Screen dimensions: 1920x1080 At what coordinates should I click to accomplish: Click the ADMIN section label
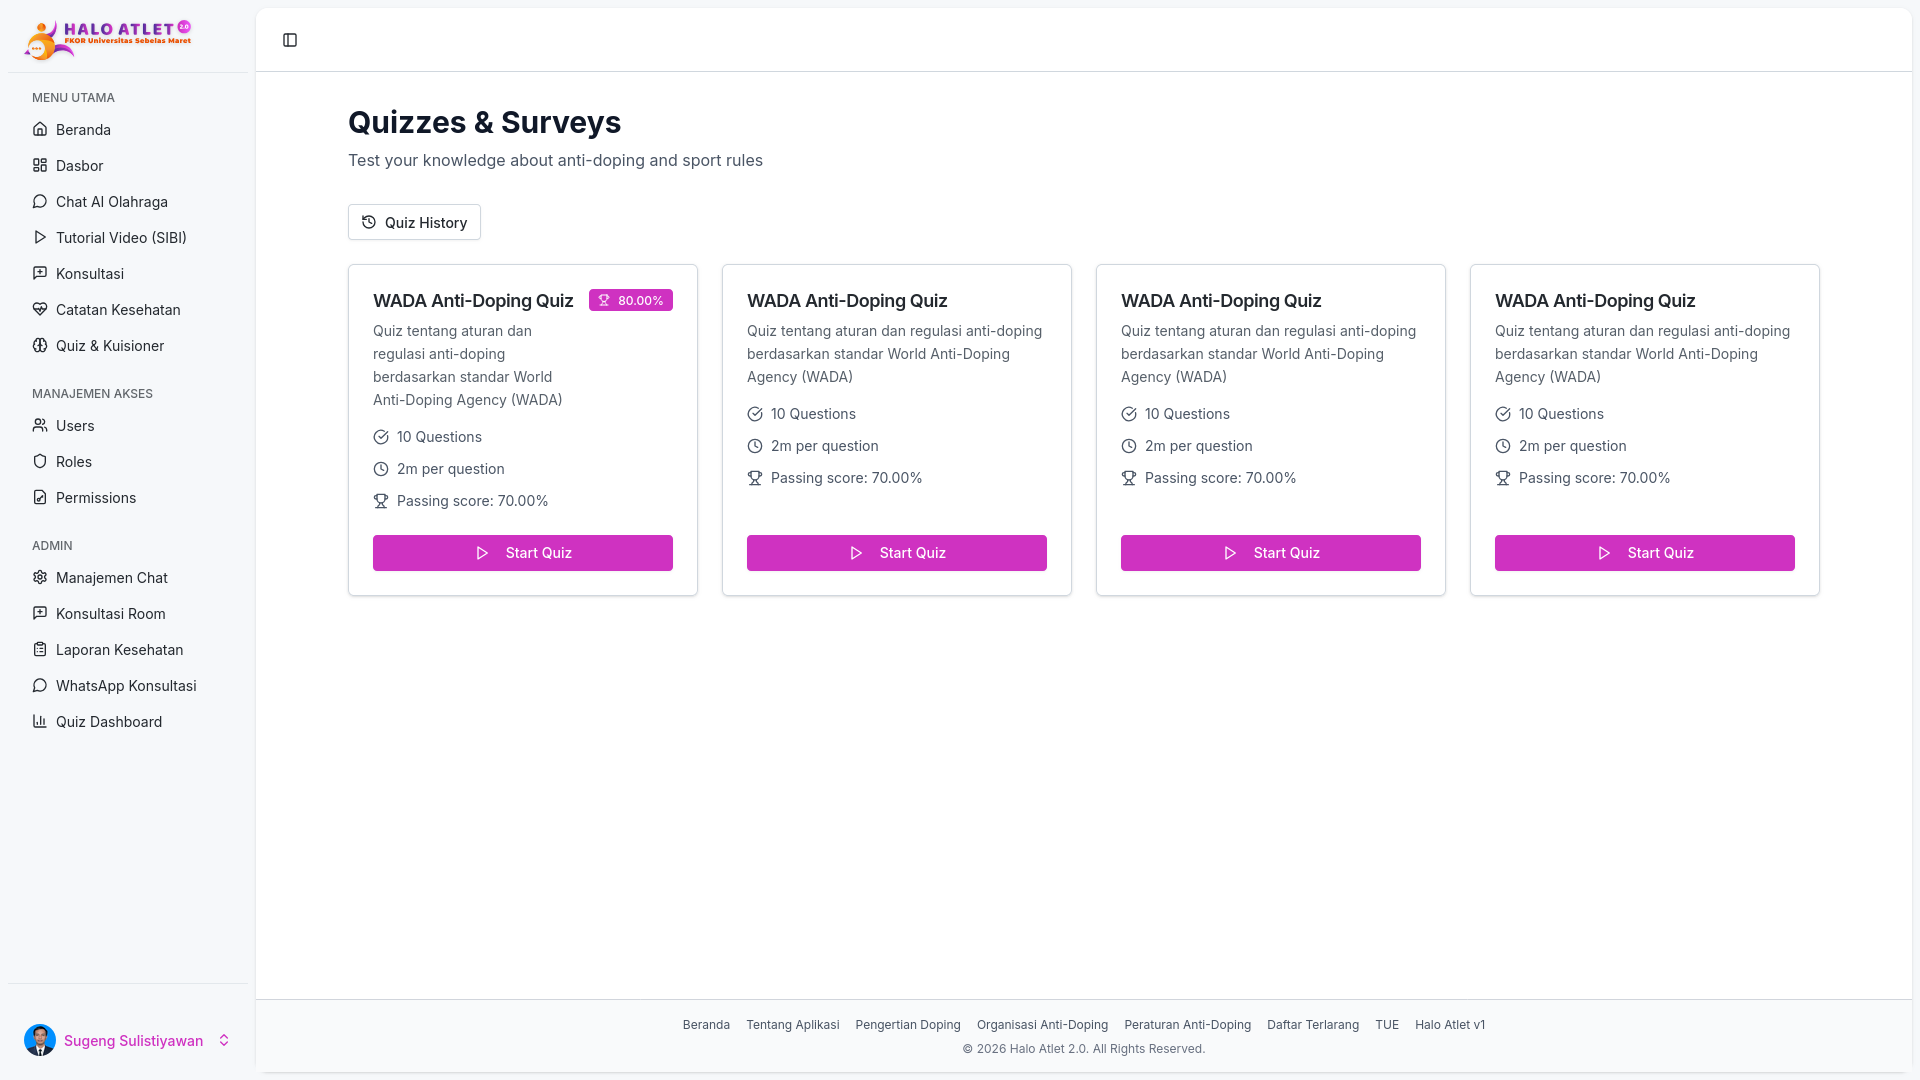tap(52, 545)
